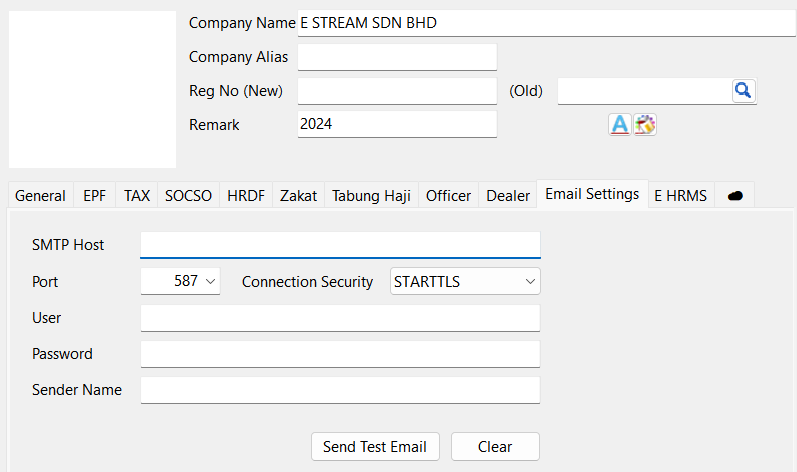Click the Remark field containing 2024
Viewport: 797px width, 472px height.
(x=397, y=124)
